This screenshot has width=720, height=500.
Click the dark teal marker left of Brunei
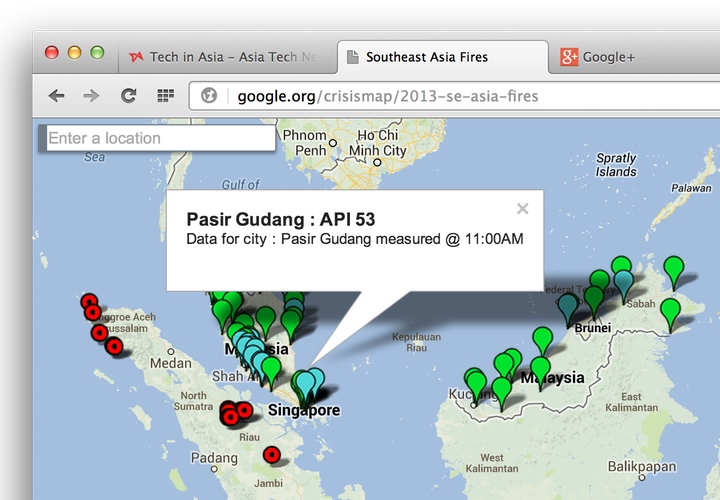click(568, 306)
